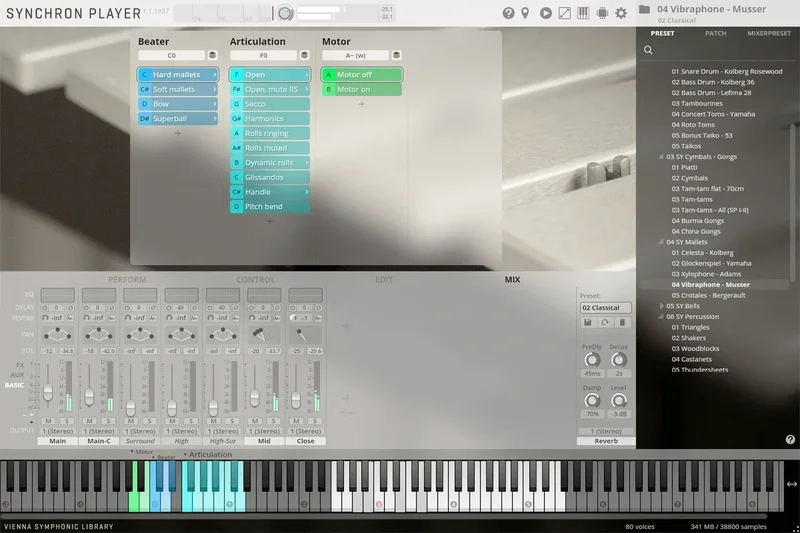Click the Close channel name label

tap(305, 441)
